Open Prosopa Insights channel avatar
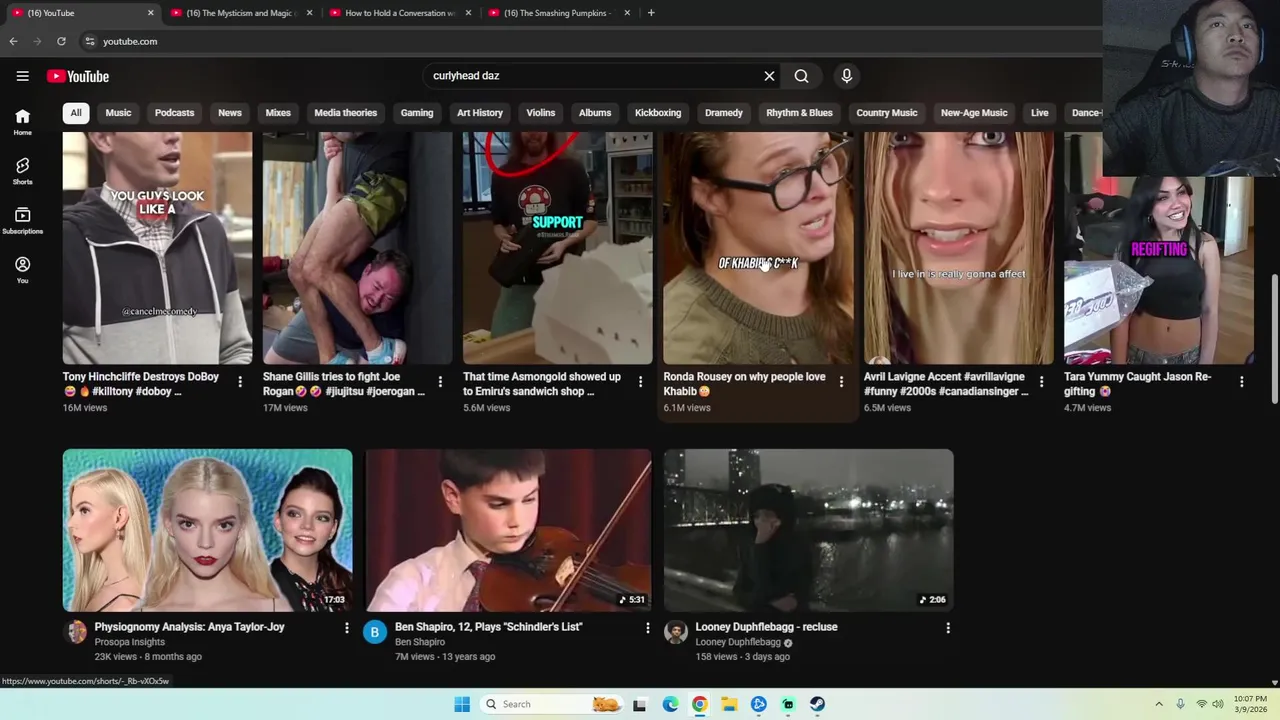This screenshot has height=720, width=1280. pos(76,632)
